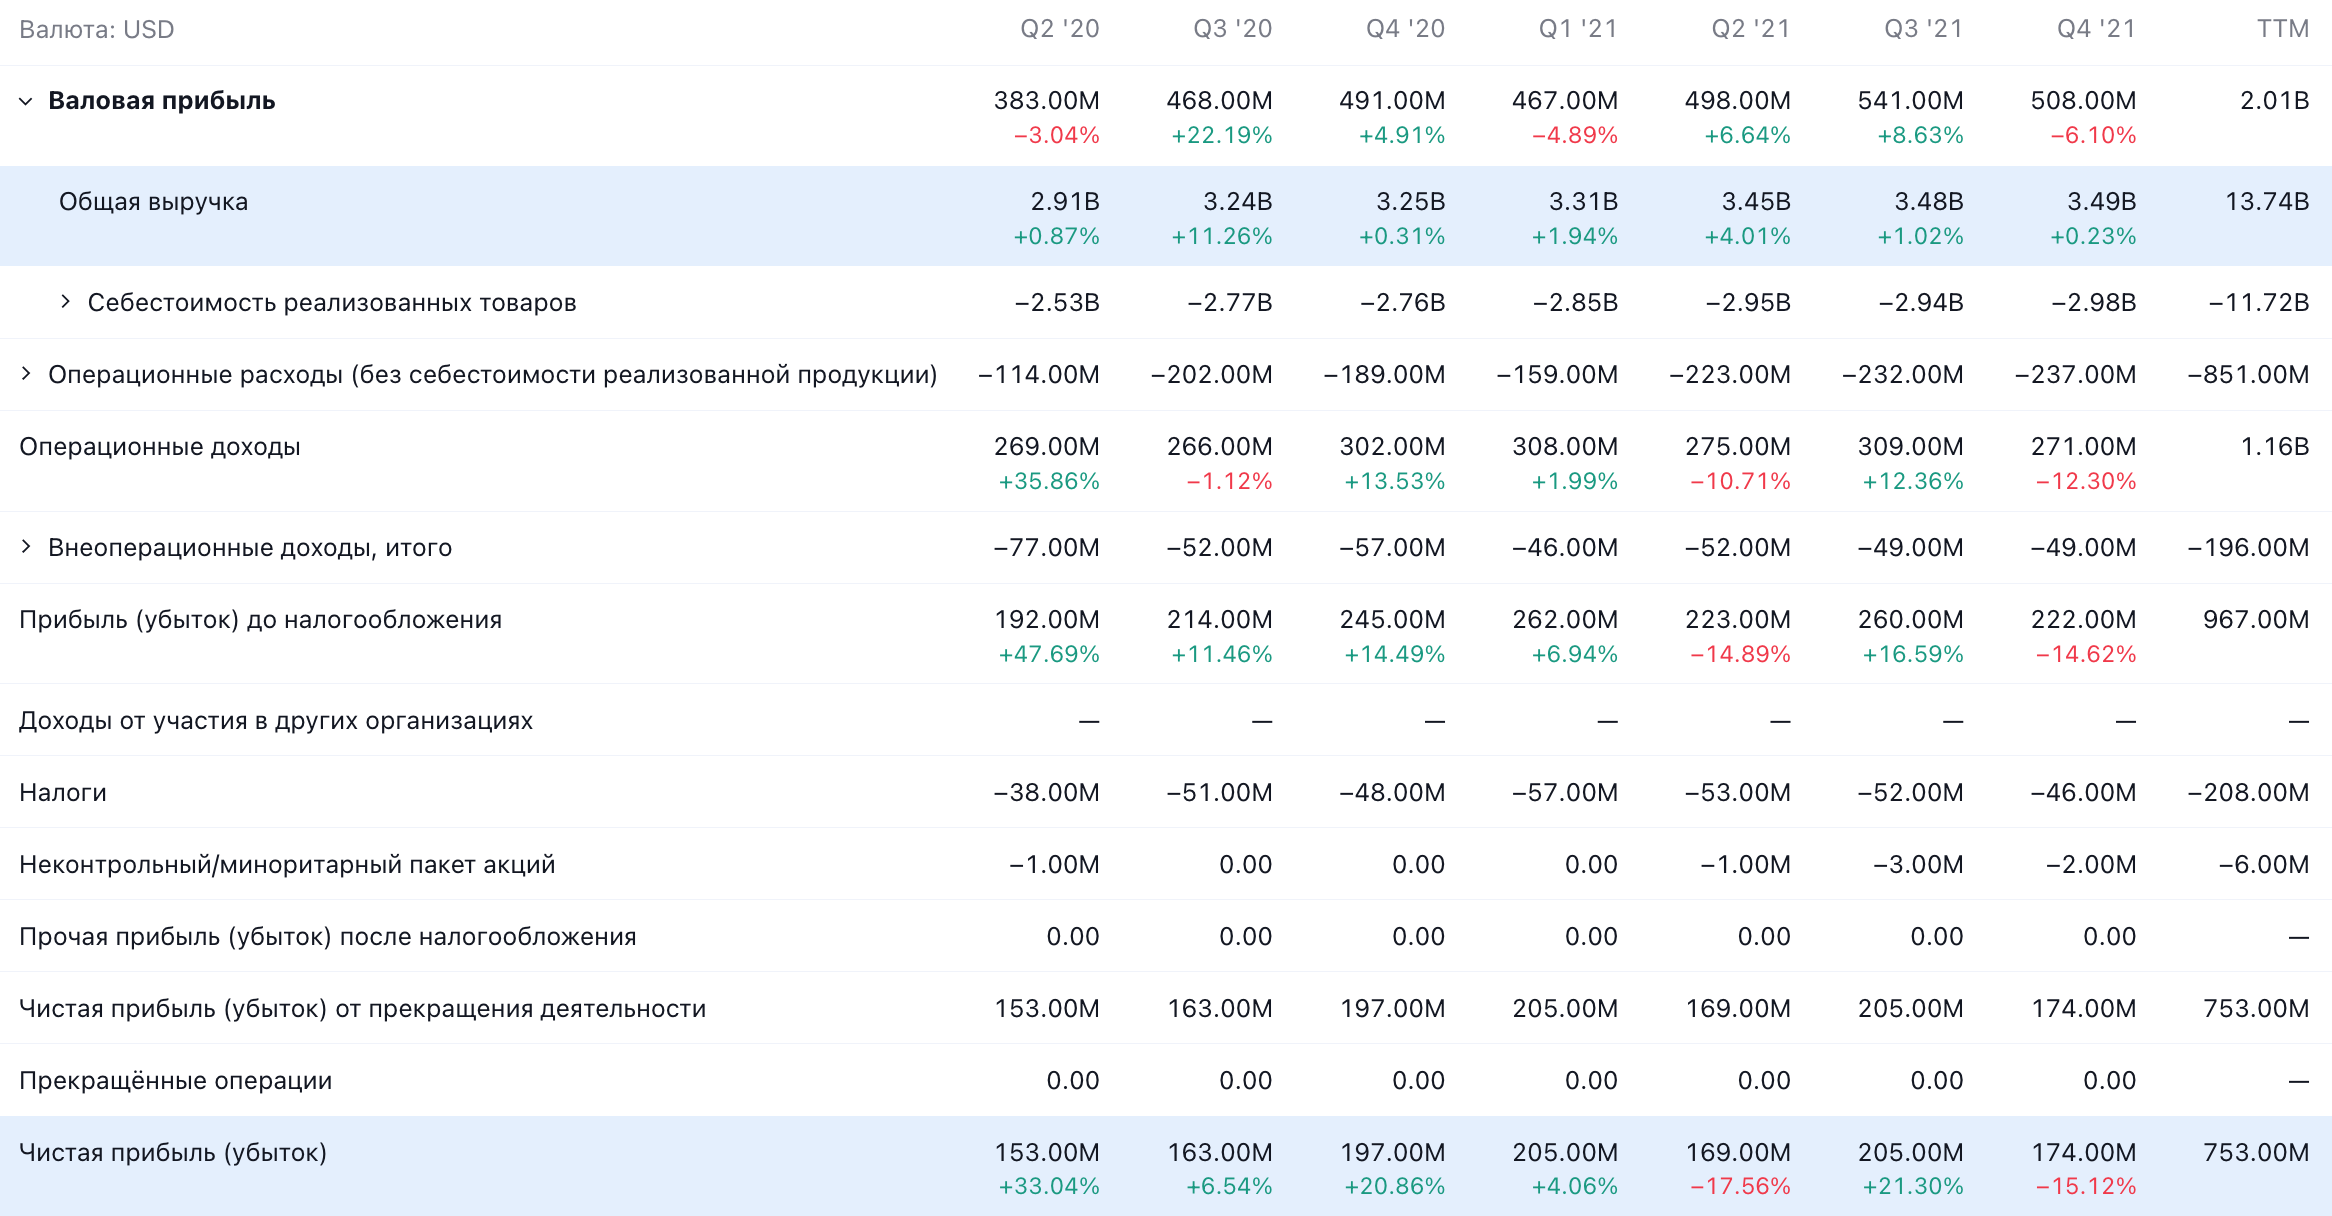
Task: Click taxes Q1 '21 value −57.00M
Action: pos(1565,793)
